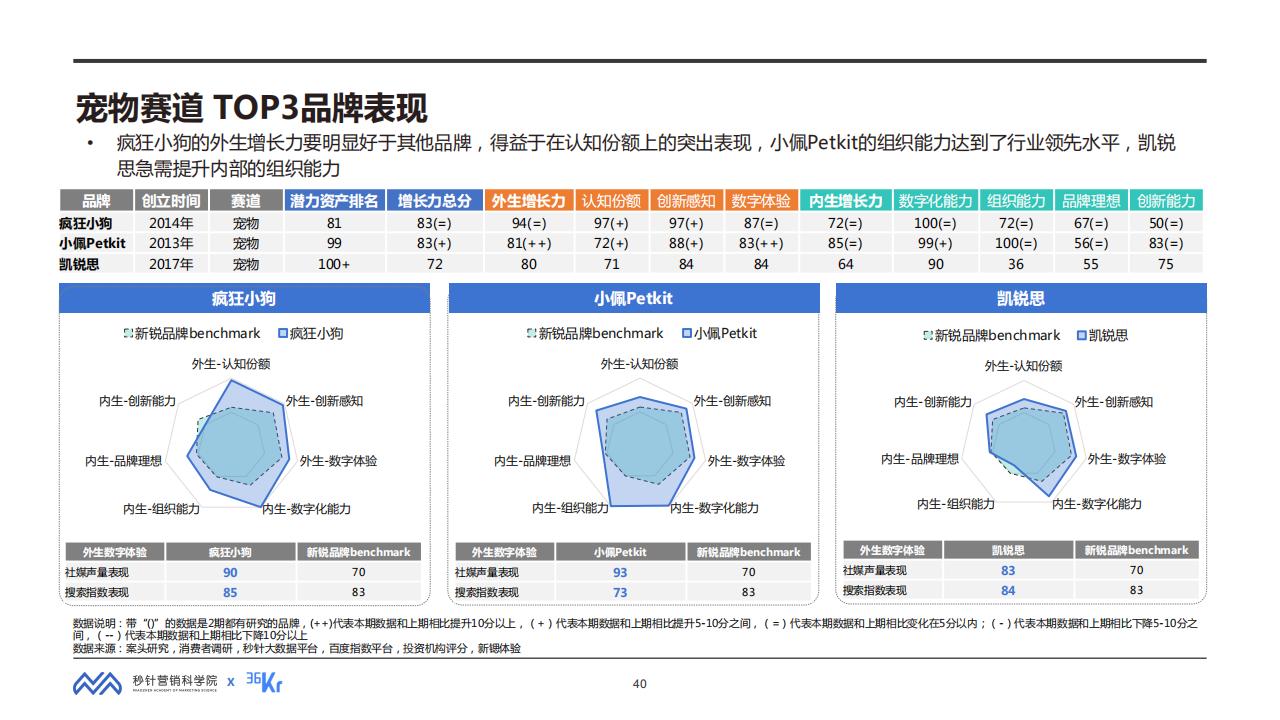Click dashed benchmark legend marker in 凯锐思 chart
Viewport: 1280px width, 720px height.
tap(927, 336)
